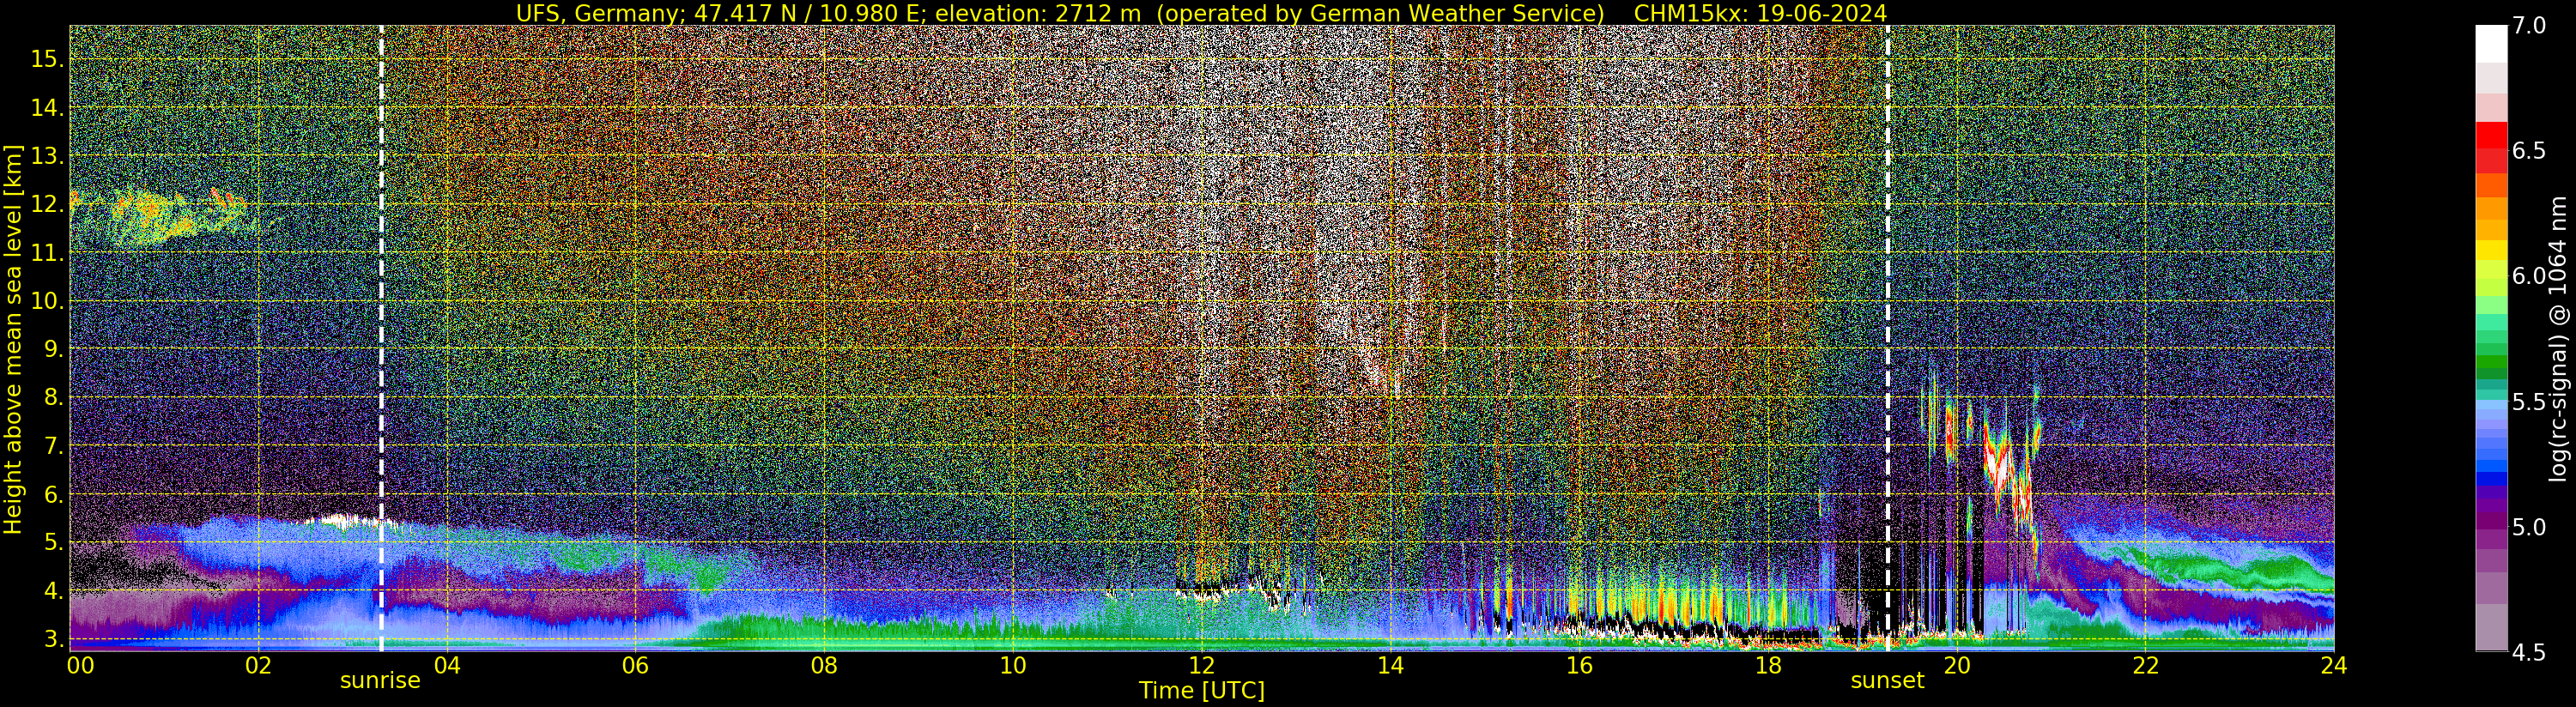Click the '06' time tick label
The image size is (2576, 707).
635,666
